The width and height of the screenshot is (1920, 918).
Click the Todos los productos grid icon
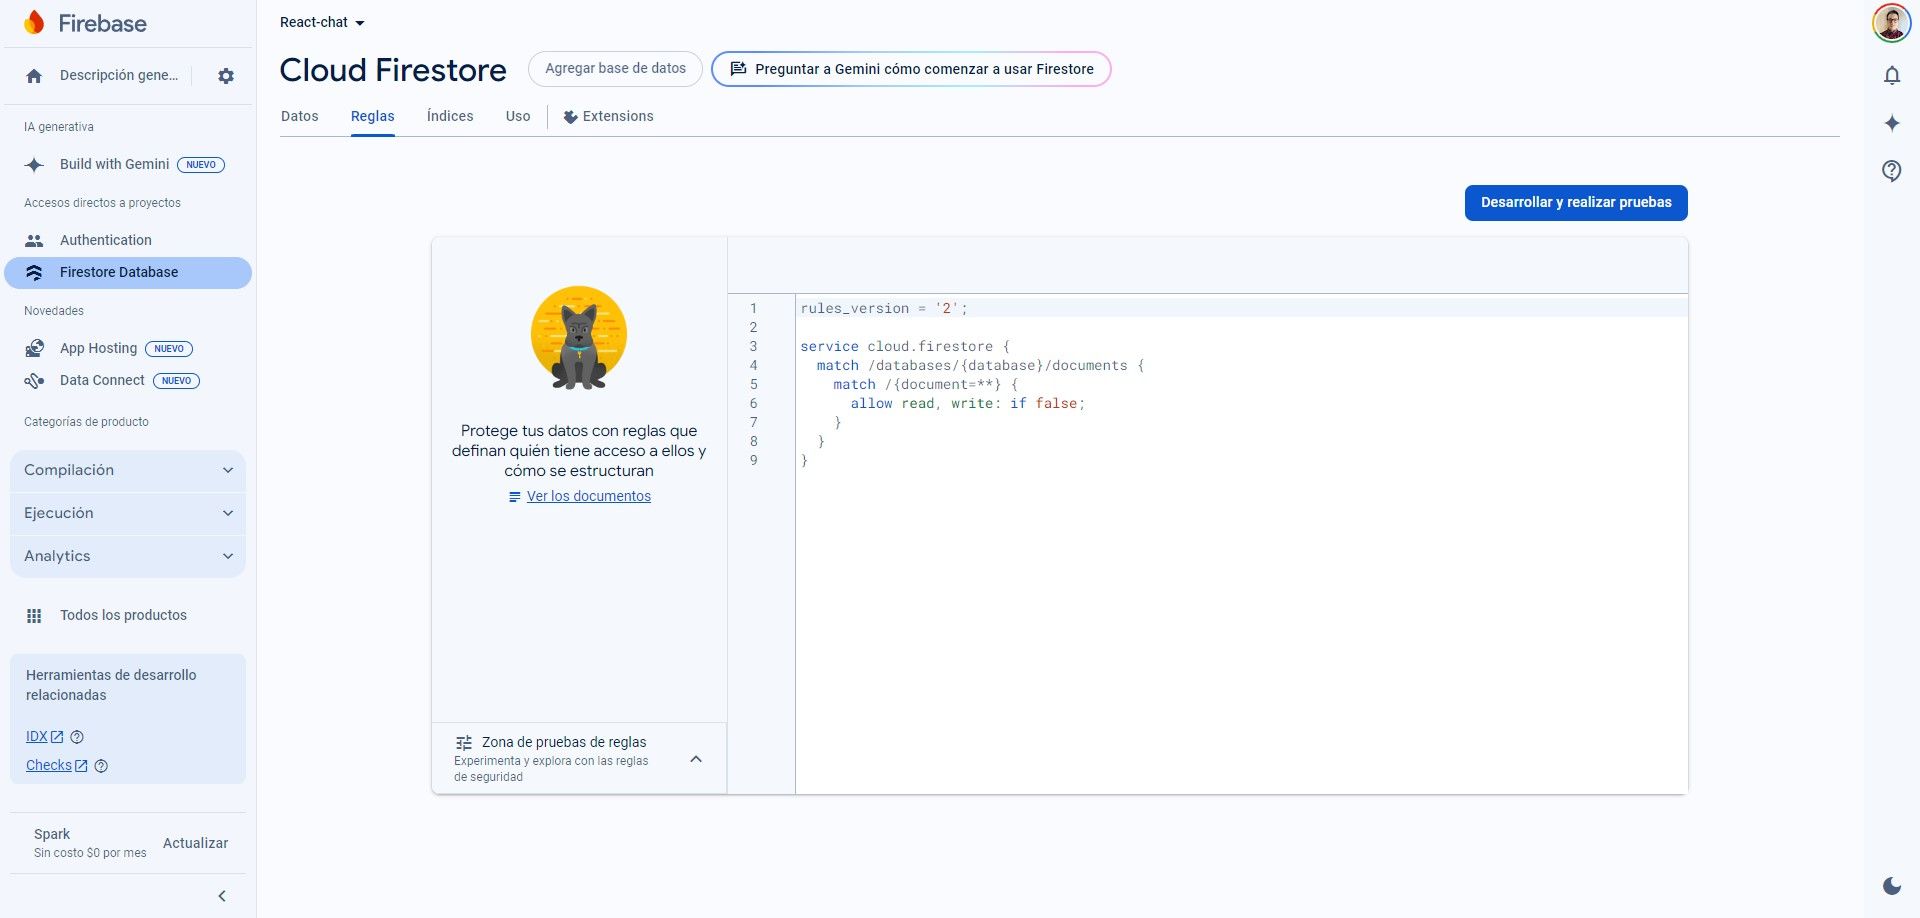[x=34, y=616]
